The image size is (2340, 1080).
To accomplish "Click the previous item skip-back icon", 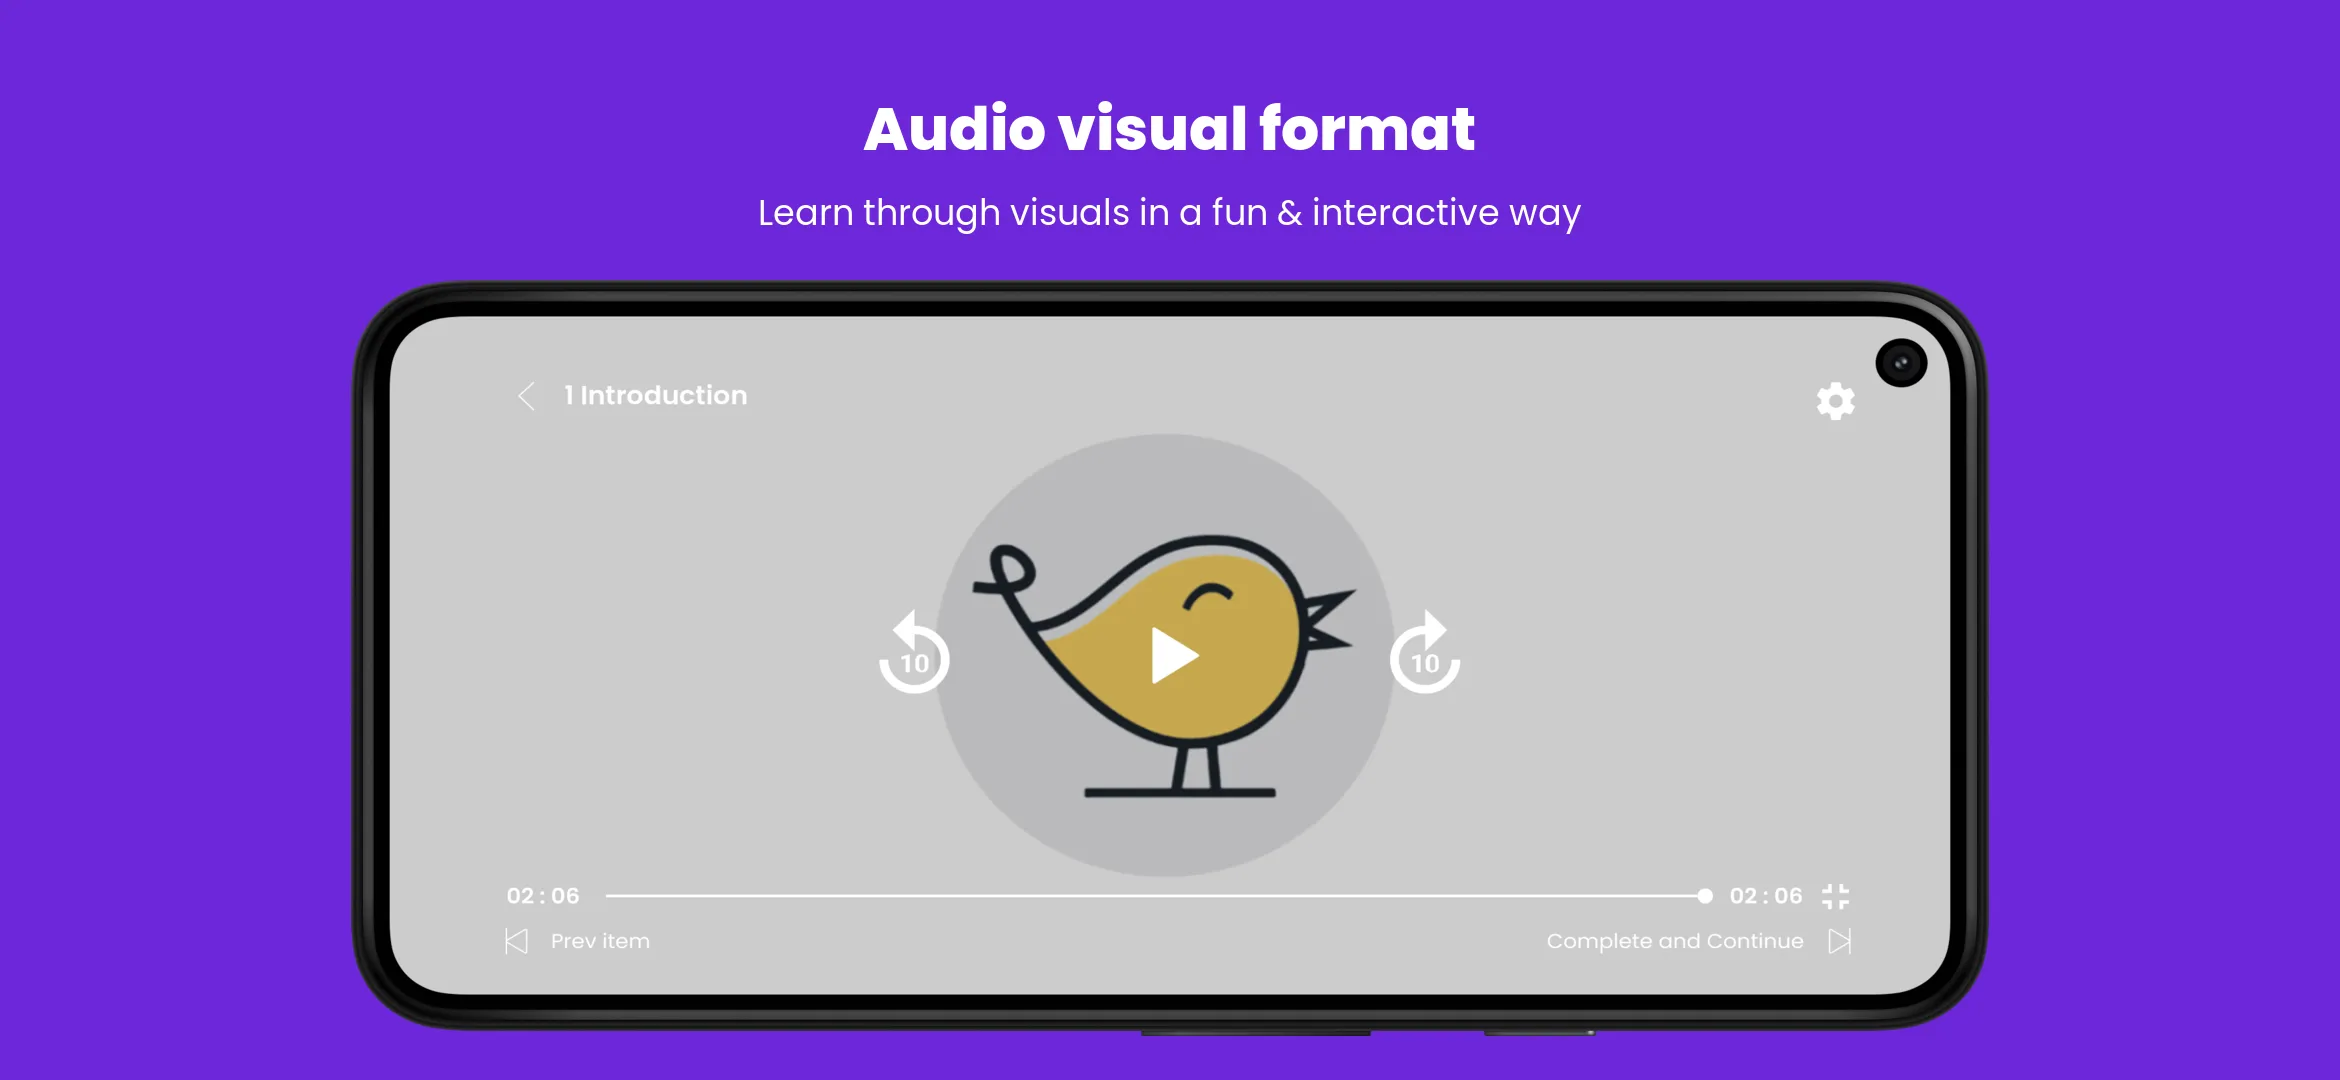I will [516, 941].
